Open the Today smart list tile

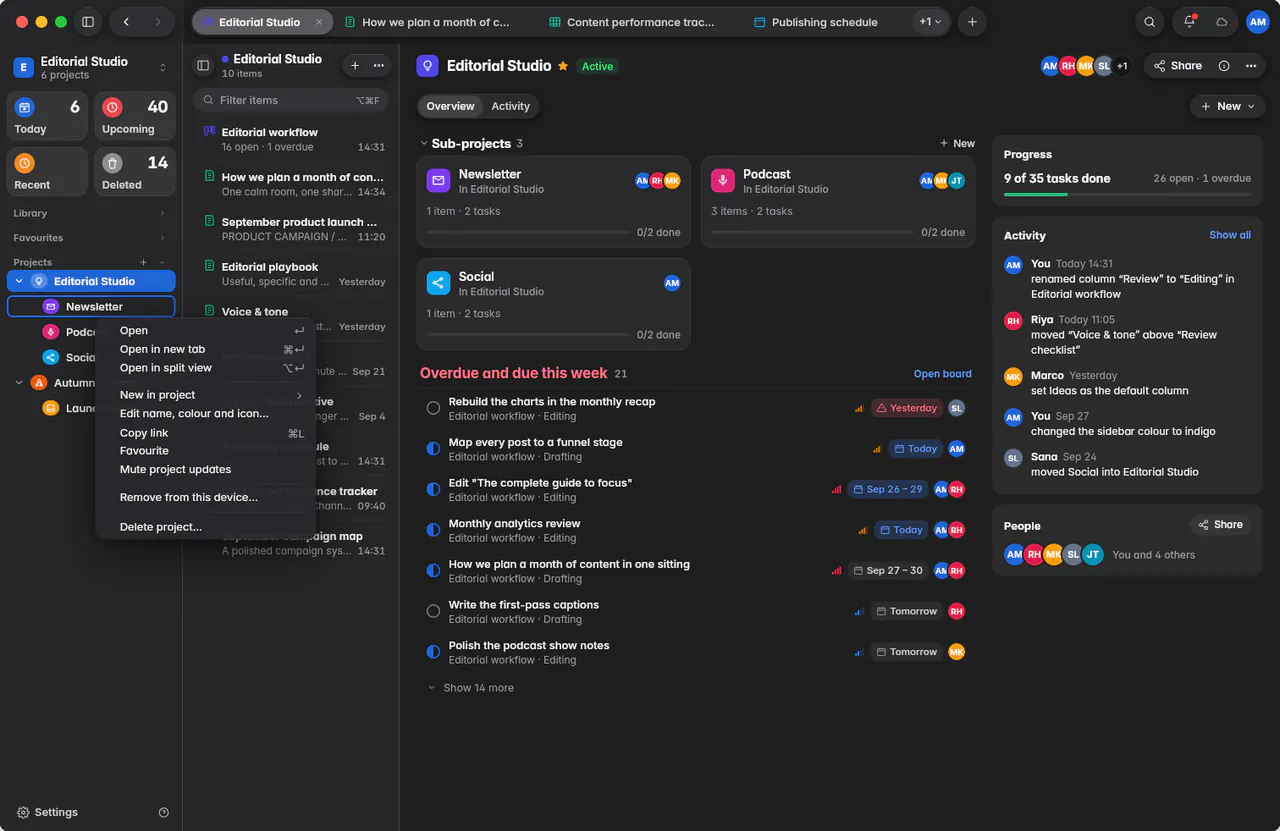point(47,117)
